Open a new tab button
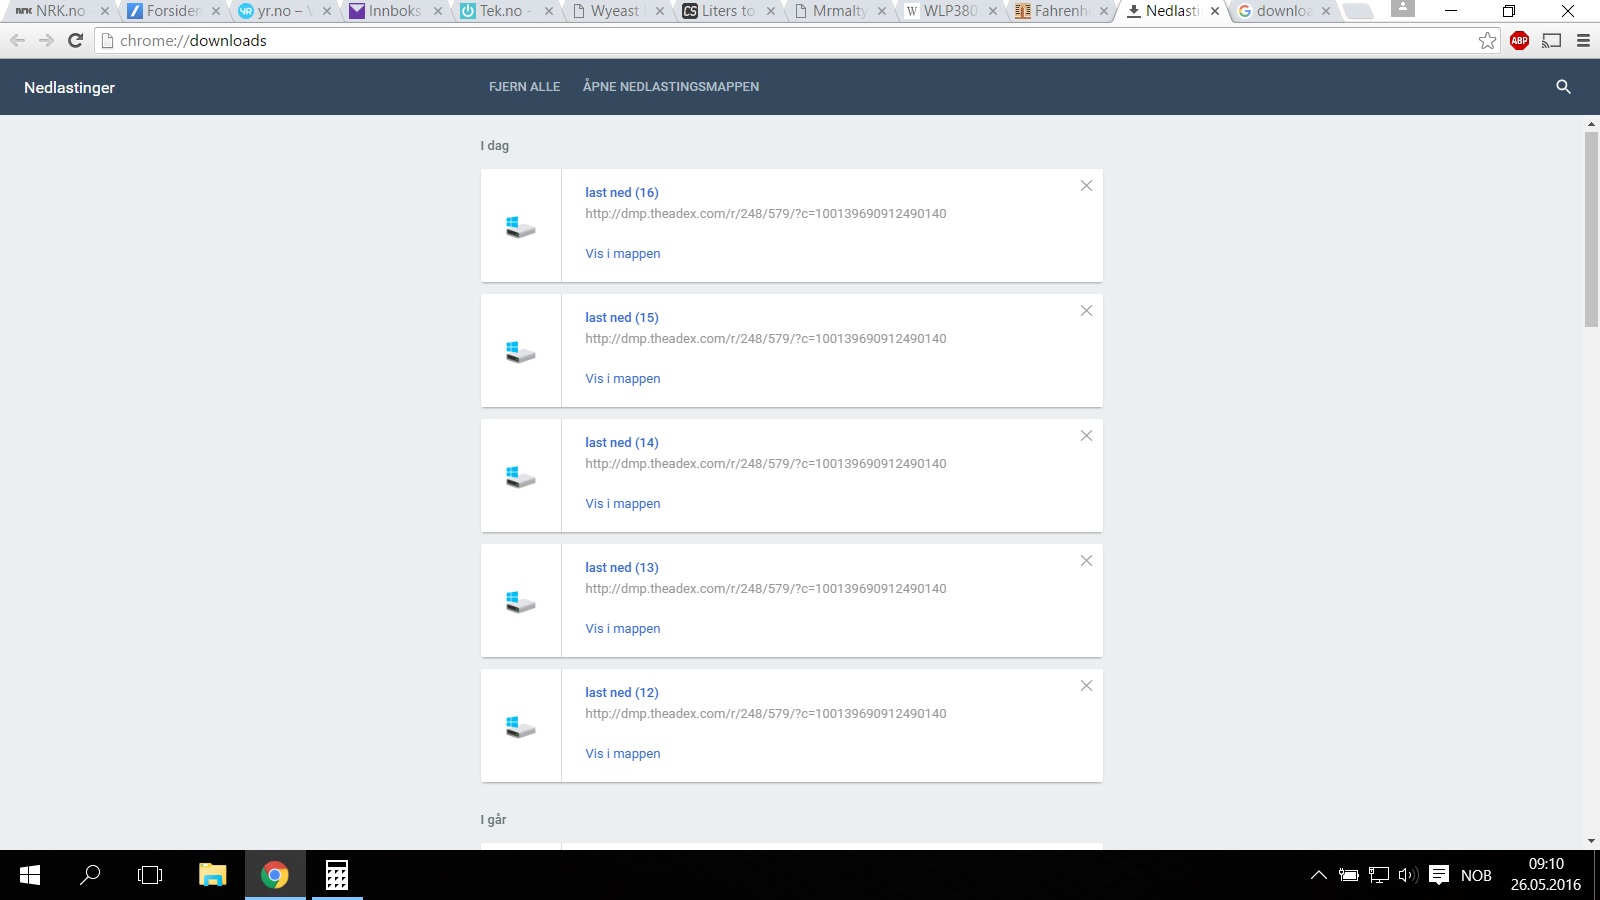Screen dimensions: 1600x900 coord(1357,11)
